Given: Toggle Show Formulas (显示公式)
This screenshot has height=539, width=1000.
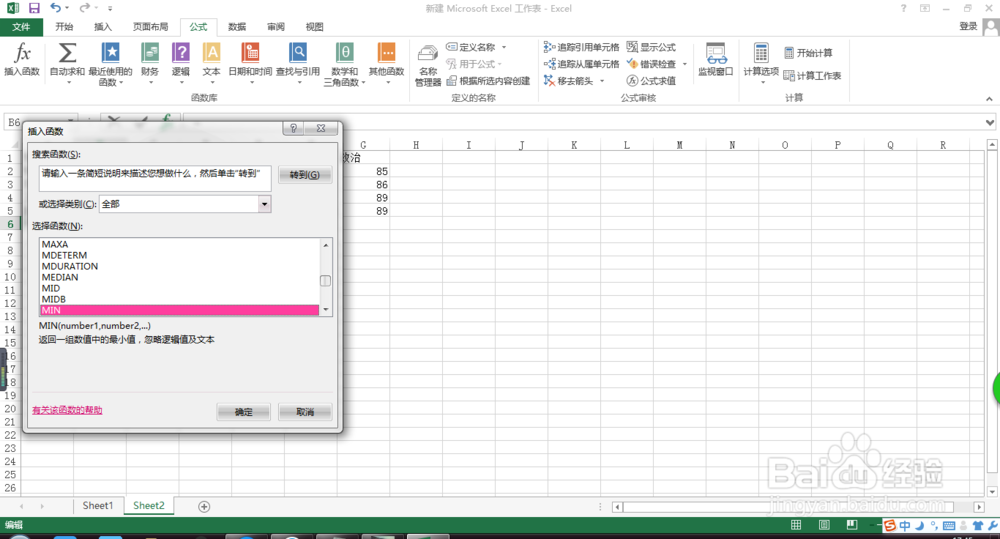Looking at the screenshot, I should (651, 47).
